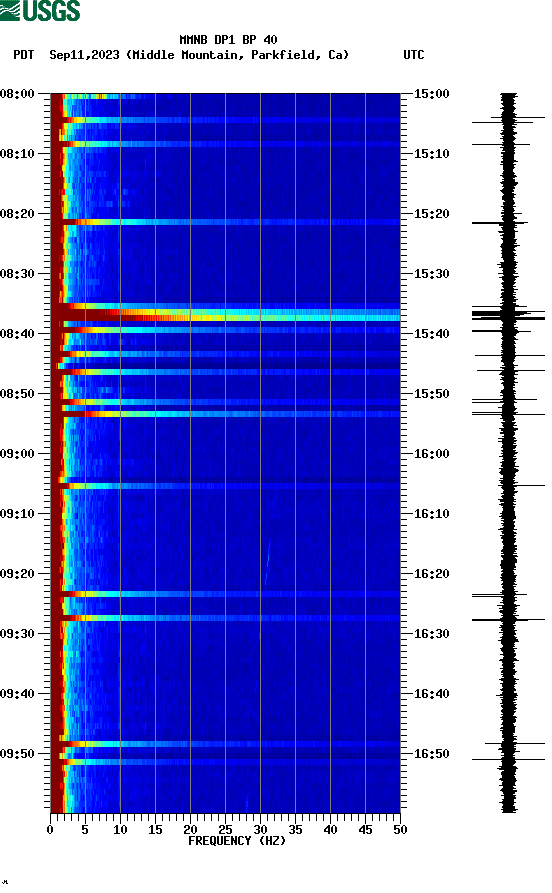The width and height of the screenshot is (552, 893).
Task: Click the spectrogram event band near 08:53
Action: [226, 413]
